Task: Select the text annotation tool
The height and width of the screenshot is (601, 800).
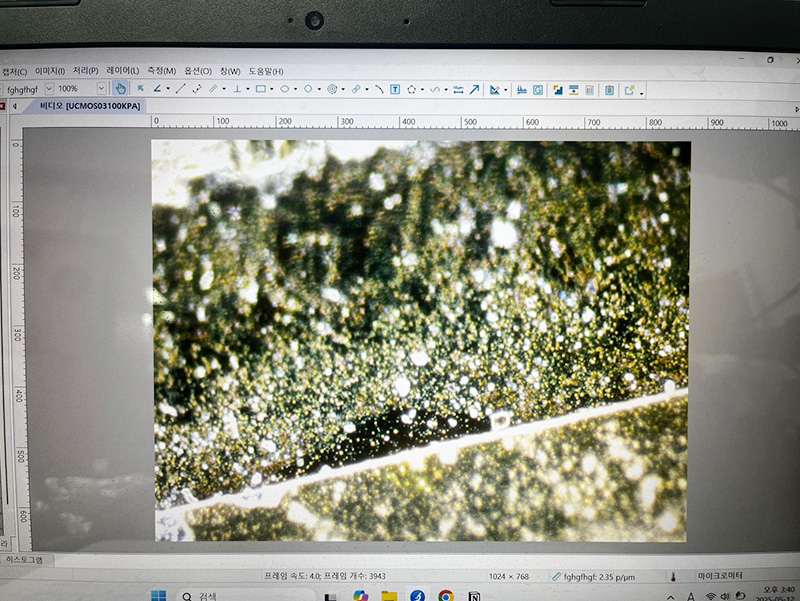Action: coord(395,89)
